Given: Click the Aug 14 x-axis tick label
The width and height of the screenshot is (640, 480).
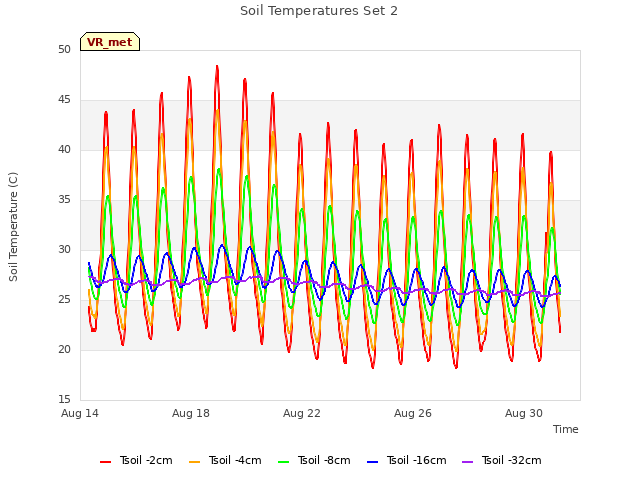Looking at the screenshot, I should pyautogui.click(x=80, y=413).
